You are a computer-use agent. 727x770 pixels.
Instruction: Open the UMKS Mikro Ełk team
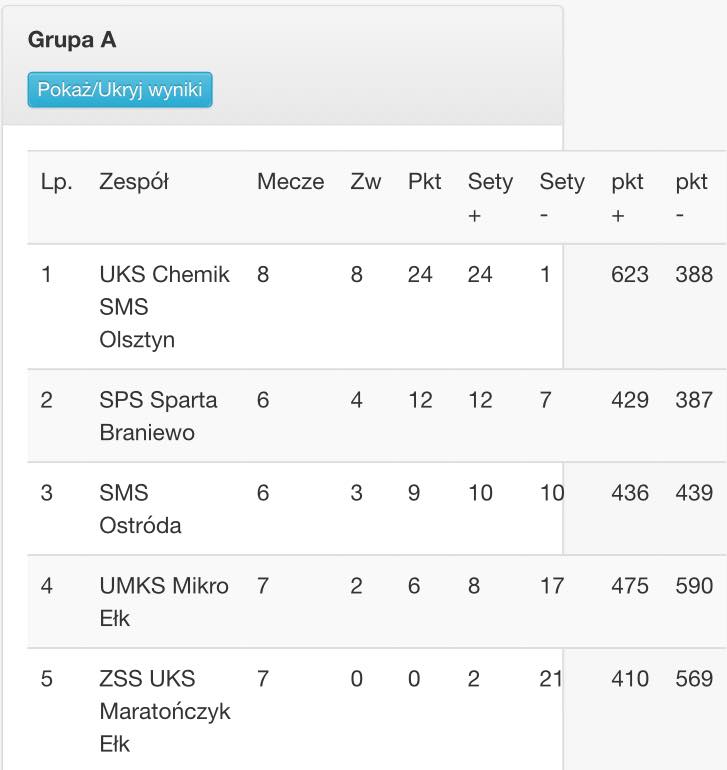point(164,601)
